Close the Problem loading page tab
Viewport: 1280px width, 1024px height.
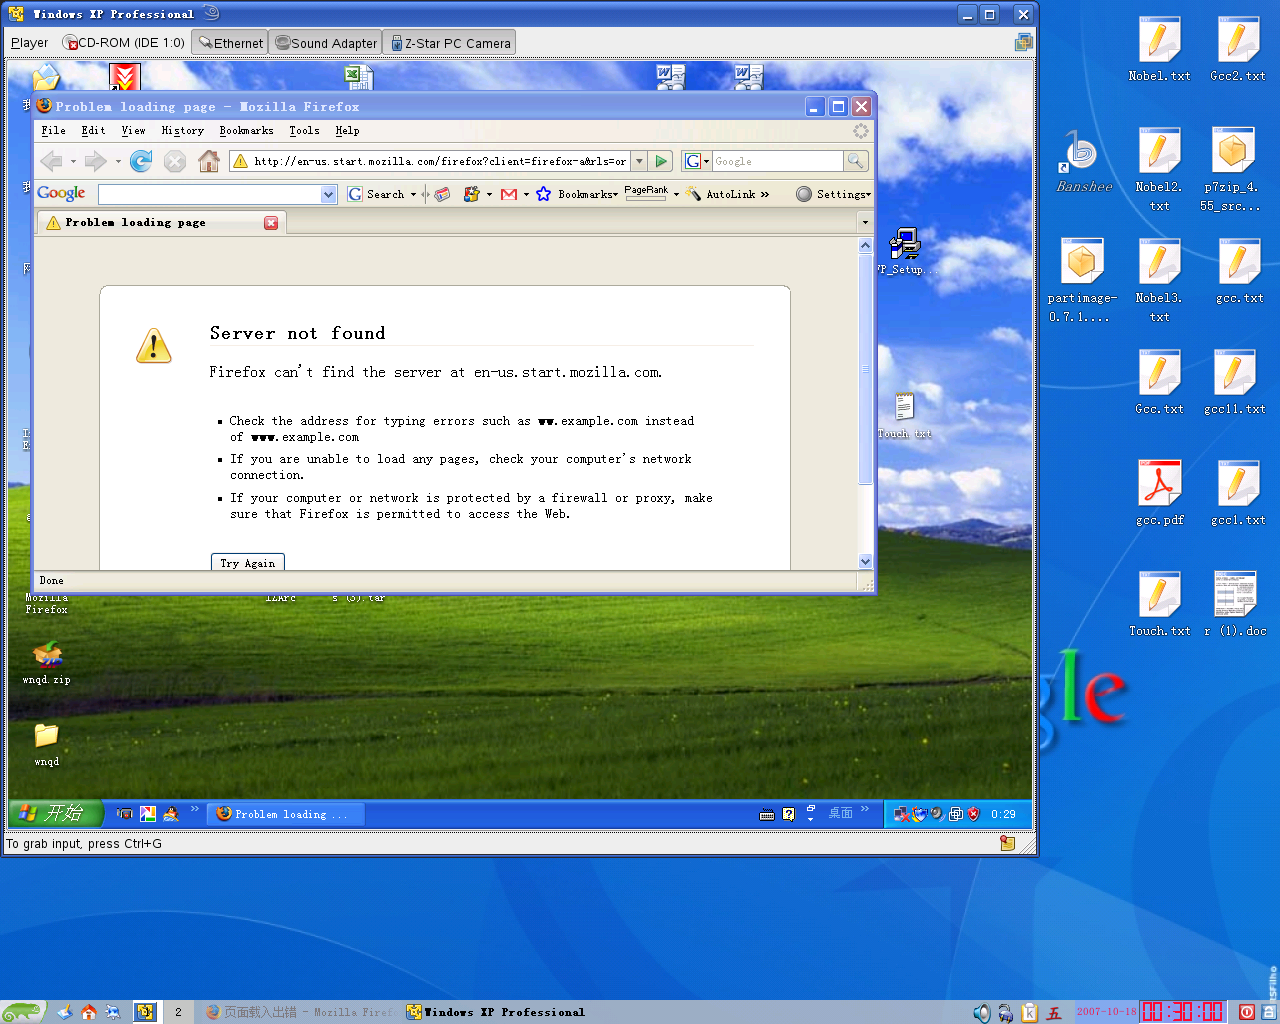(x=271, y=223)
